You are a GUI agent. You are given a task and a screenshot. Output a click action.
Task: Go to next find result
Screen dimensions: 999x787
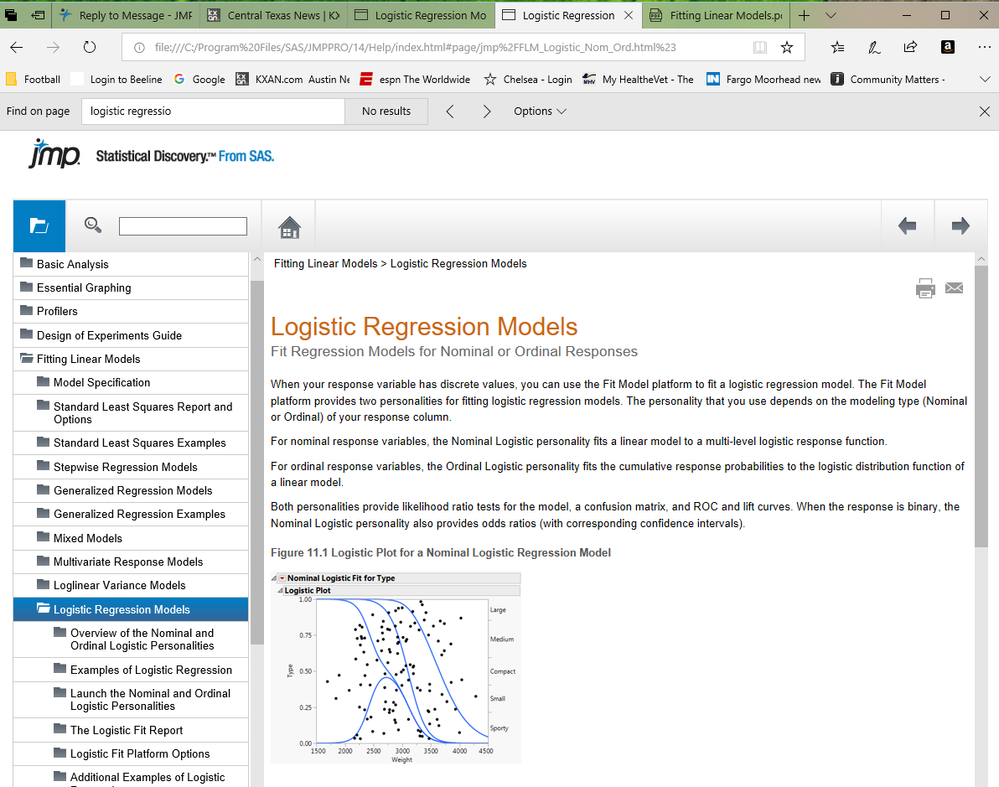click(x=487, y=112)
